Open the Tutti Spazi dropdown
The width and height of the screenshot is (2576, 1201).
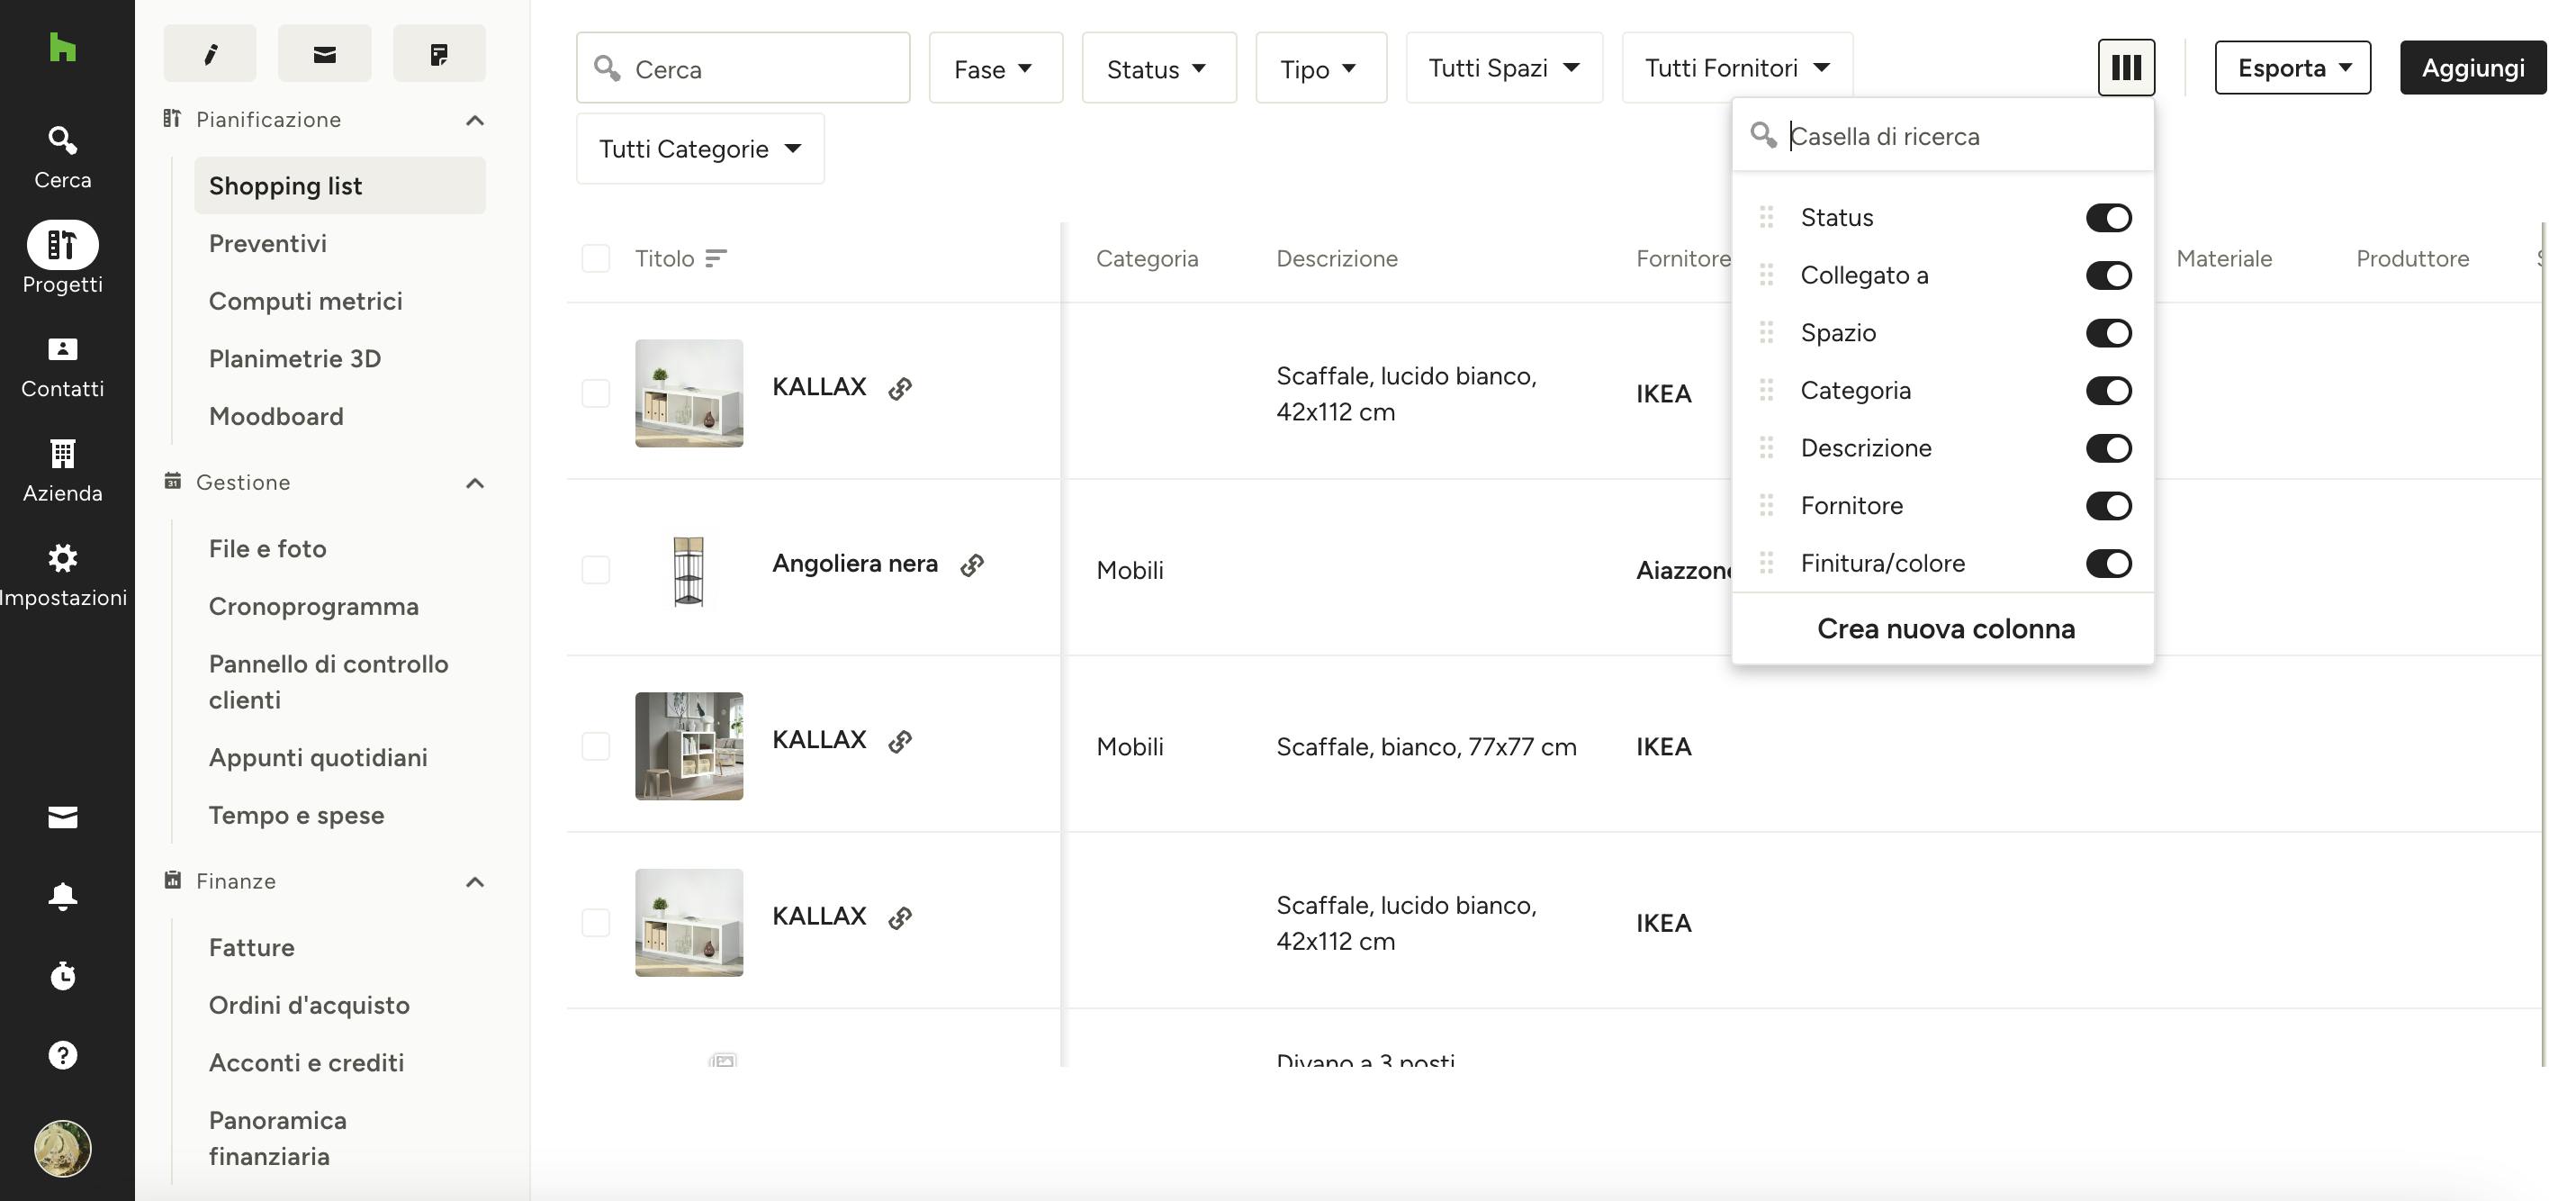1504,68
